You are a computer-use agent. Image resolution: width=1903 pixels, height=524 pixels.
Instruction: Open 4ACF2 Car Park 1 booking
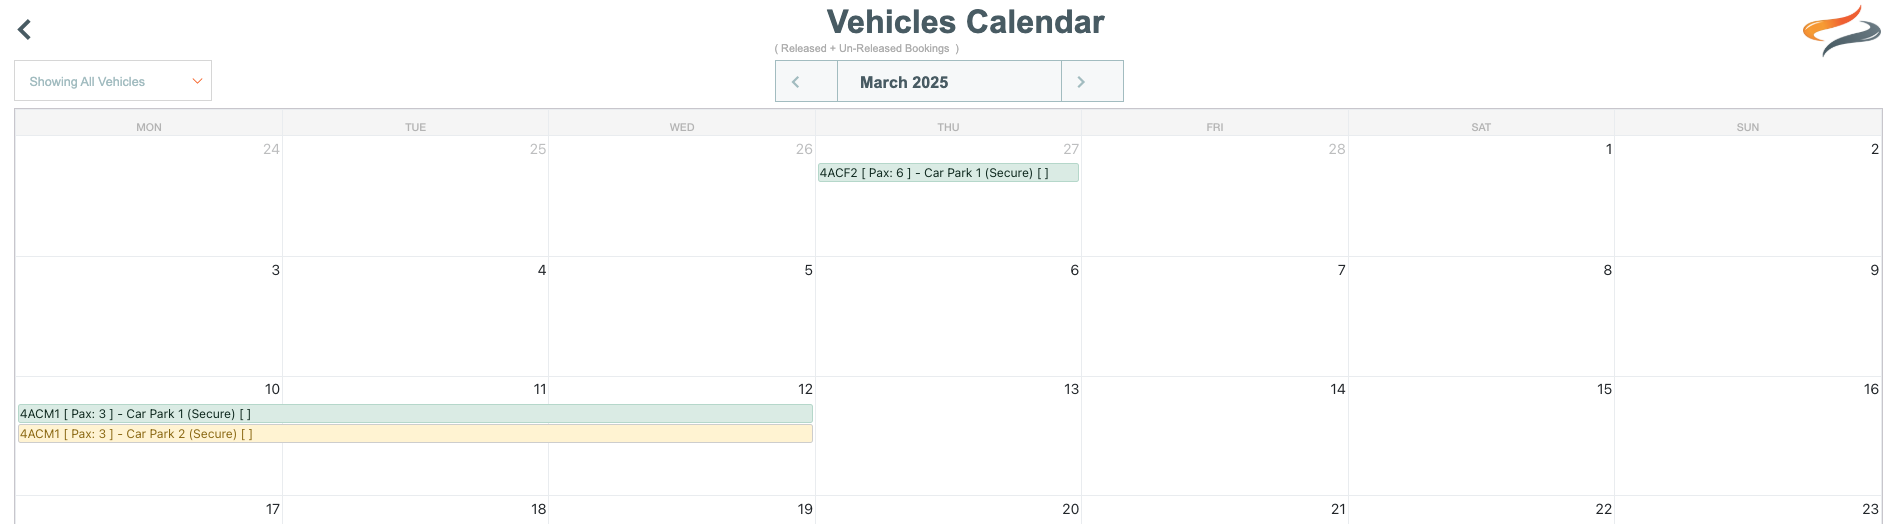pos(948,173)
